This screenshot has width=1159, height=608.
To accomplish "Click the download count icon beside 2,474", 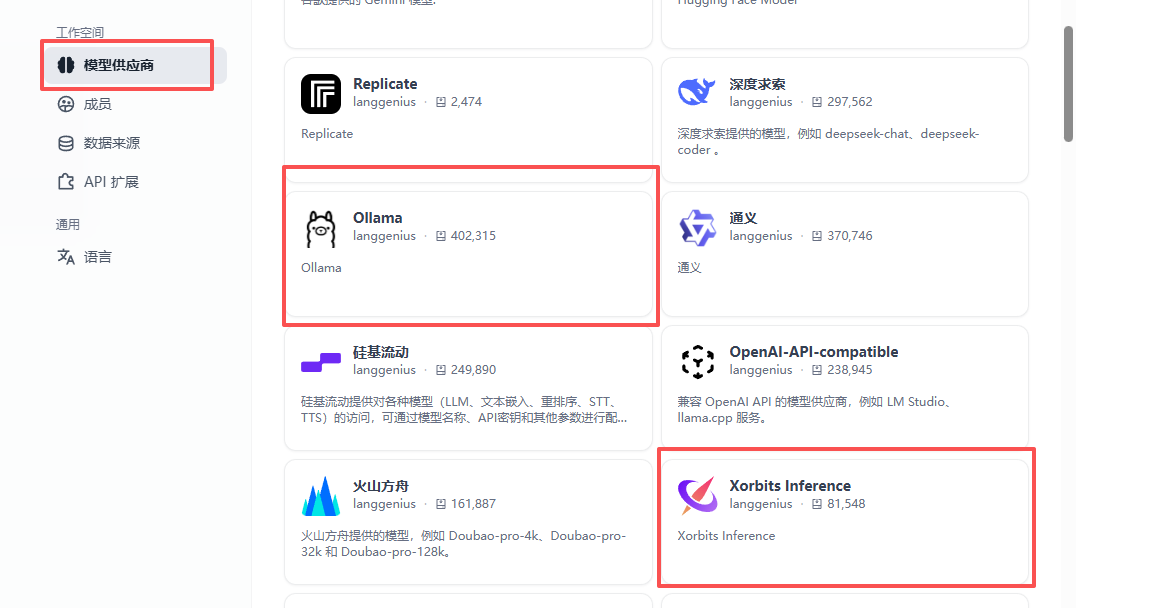I will point(441,102).
